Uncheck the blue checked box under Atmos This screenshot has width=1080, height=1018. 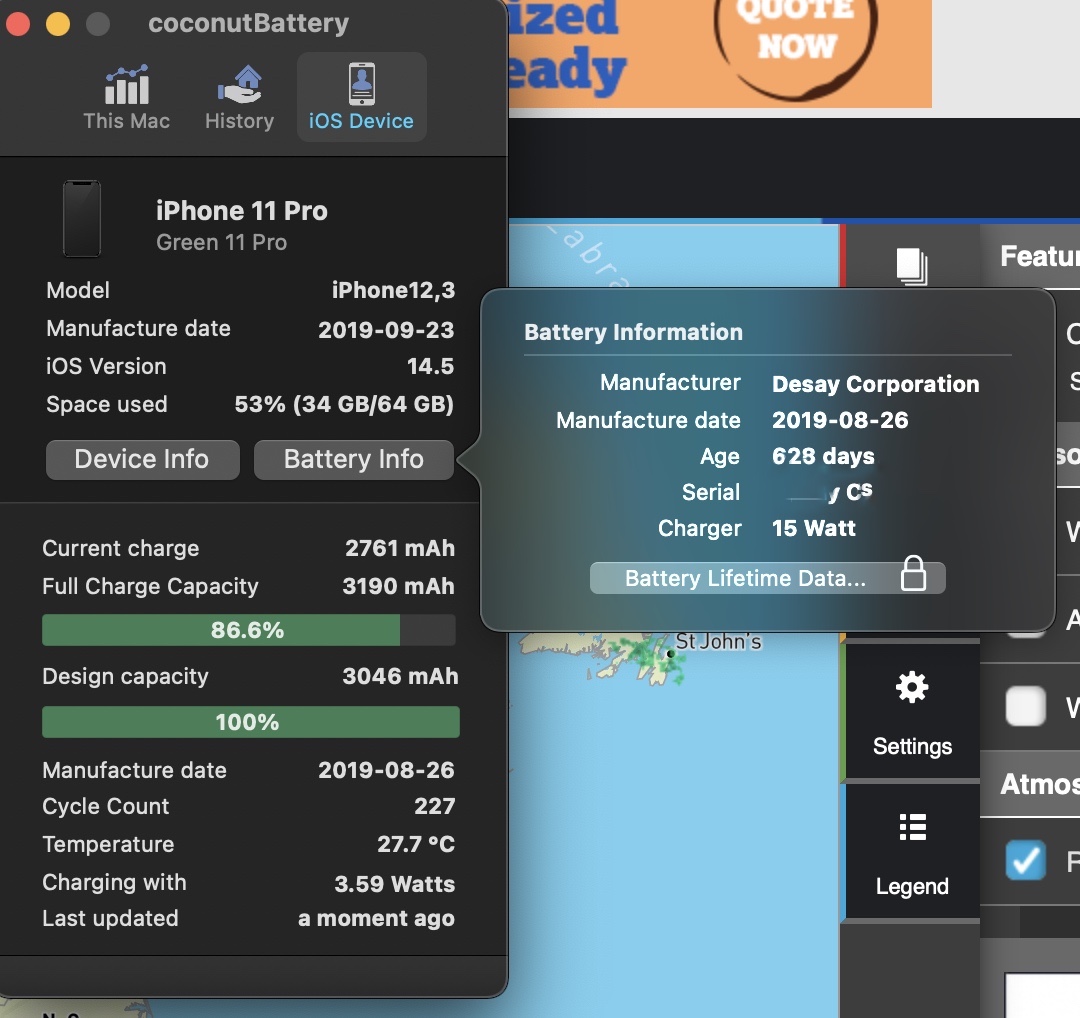1026,860
